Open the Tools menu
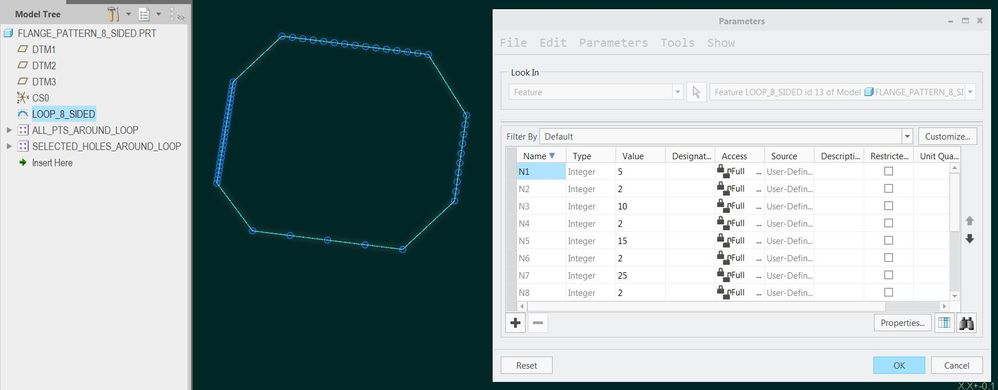The height and width of the screenshot is (390, 998). [x=677, y=43]
